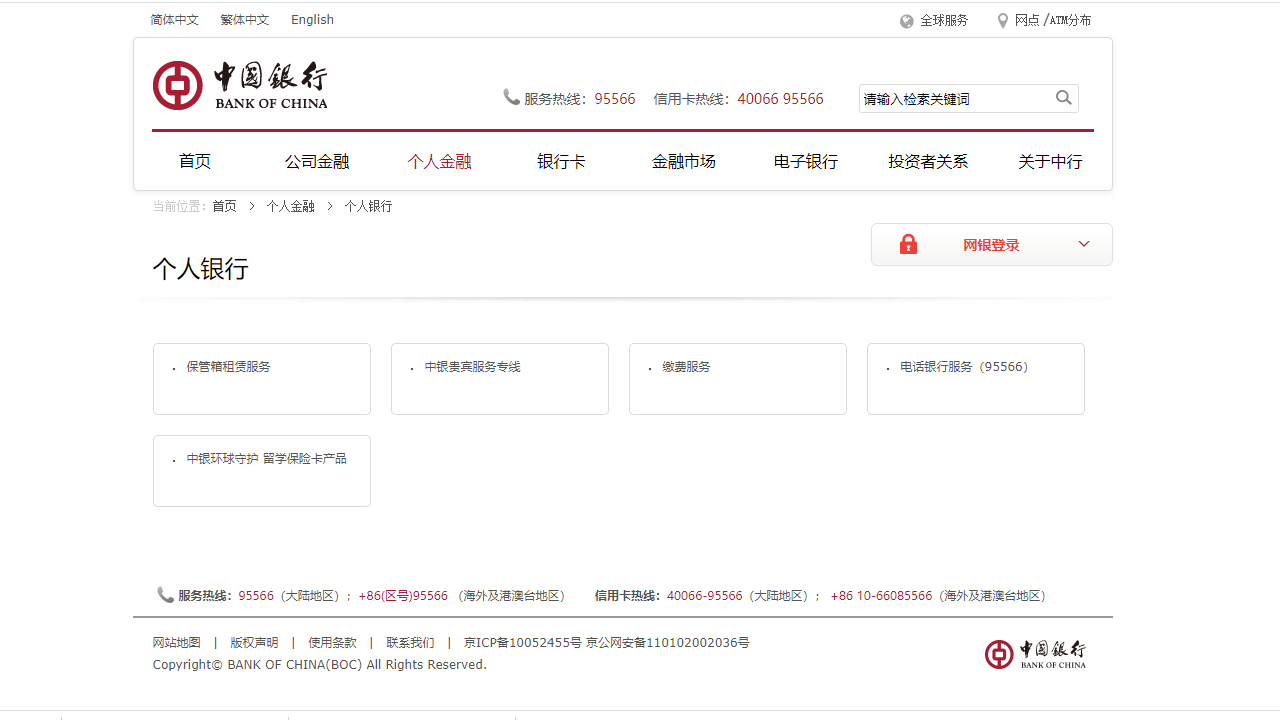1280x720 pixels.
Task: Open the 保管箱租赁服务 service card
Action: 227,366
